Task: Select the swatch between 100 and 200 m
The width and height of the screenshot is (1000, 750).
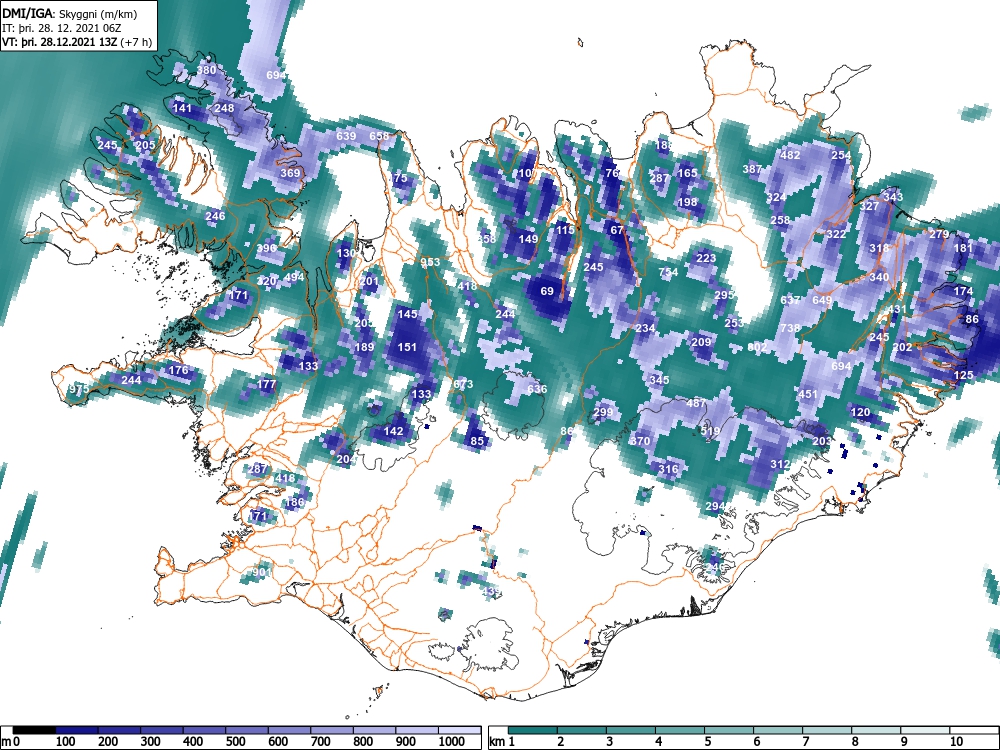Action: click(77, 730)
